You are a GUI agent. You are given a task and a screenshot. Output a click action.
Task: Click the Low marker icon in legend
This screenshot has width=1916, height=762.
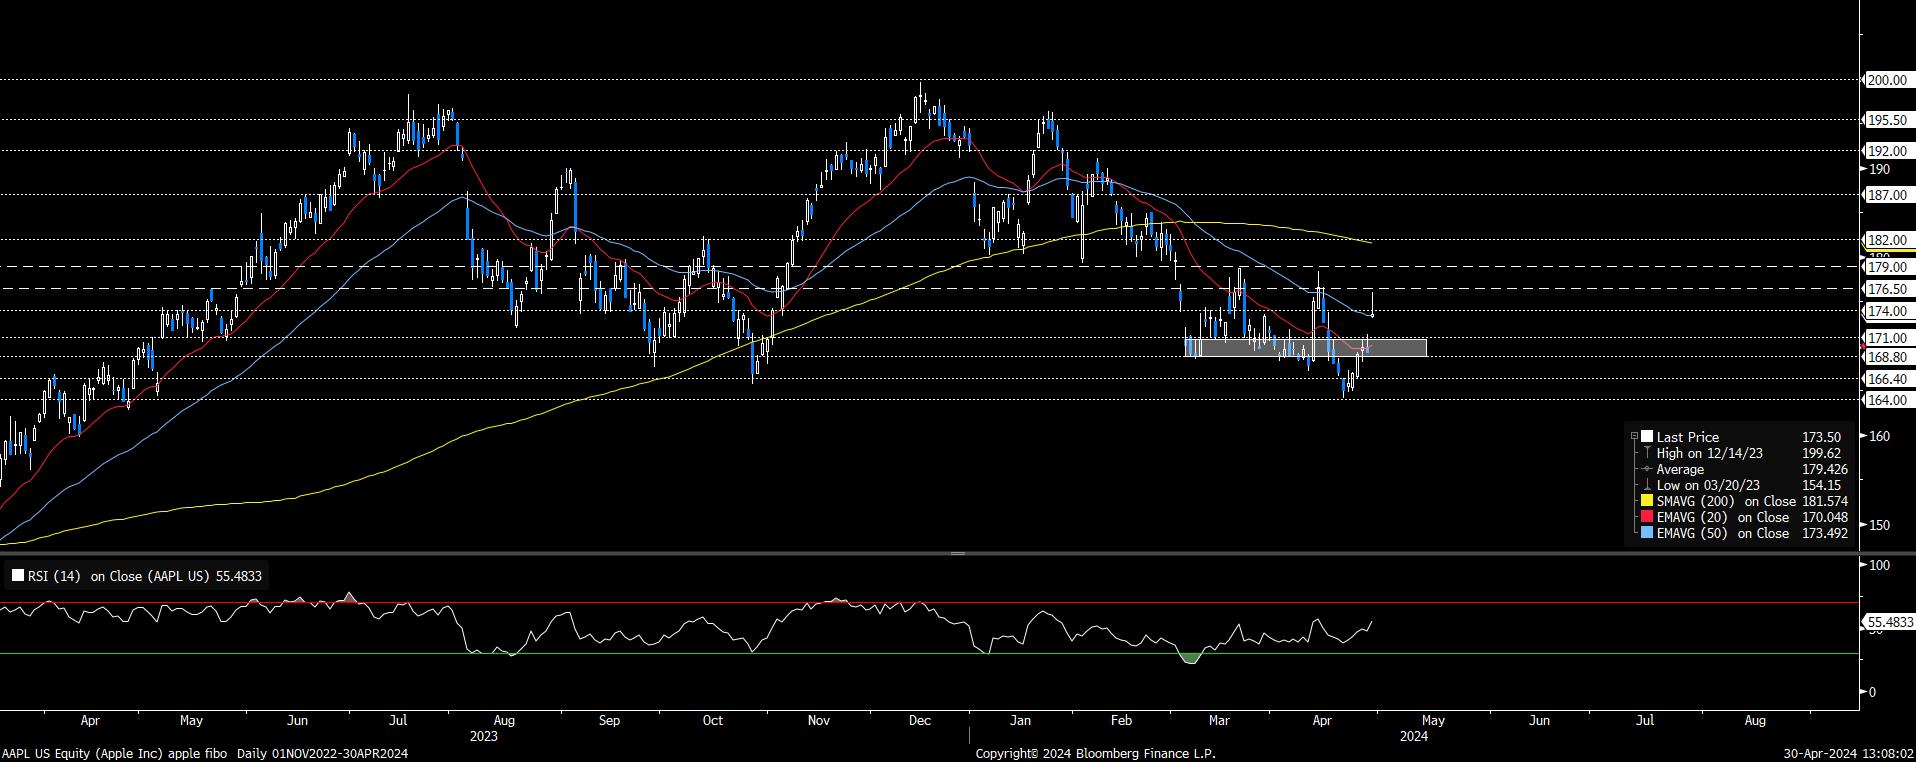[x=1647, y=485]
